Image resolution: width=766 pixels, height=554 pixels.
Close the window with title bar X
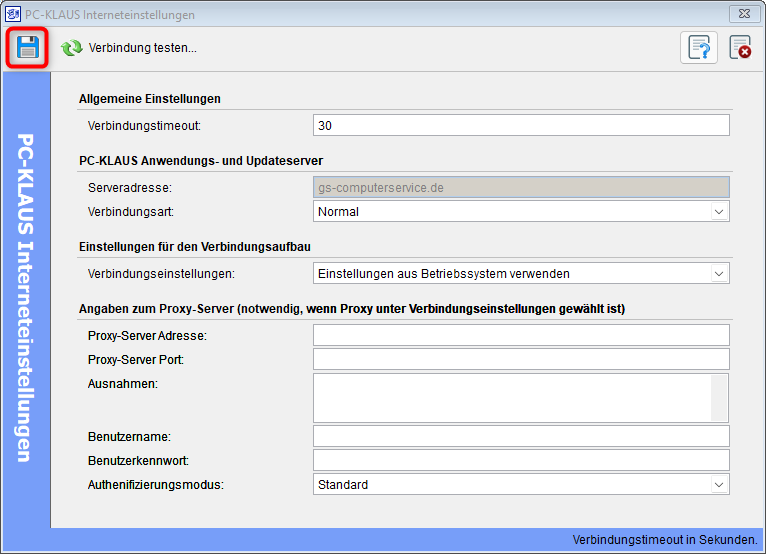[744, 14]
